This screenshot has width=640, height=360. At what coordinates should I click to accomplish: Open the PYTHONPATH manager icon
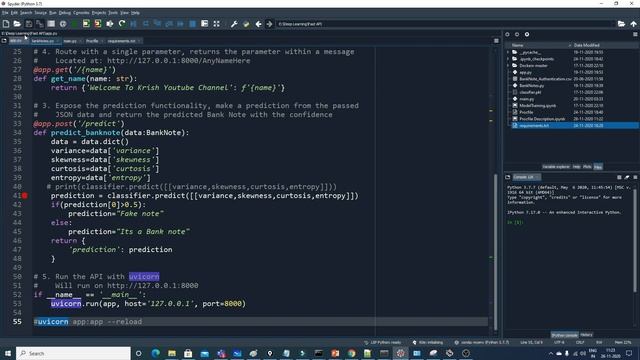pos(246,24)
